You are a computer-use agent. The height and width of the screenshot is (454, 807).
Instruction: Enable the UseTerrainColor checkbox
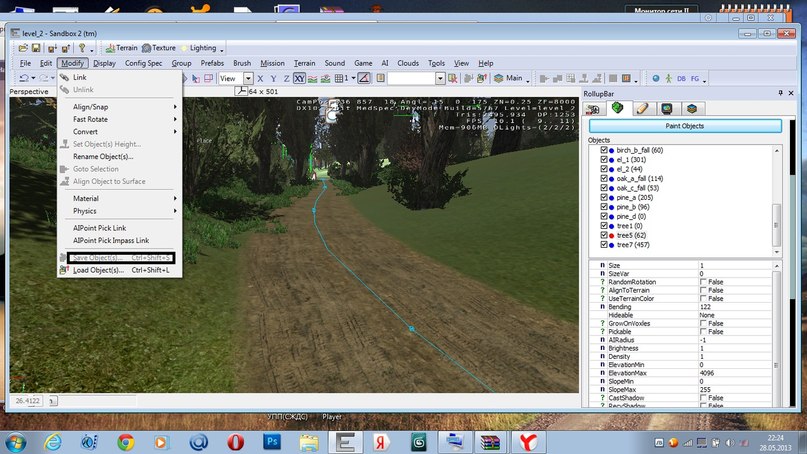pos(703,299)
